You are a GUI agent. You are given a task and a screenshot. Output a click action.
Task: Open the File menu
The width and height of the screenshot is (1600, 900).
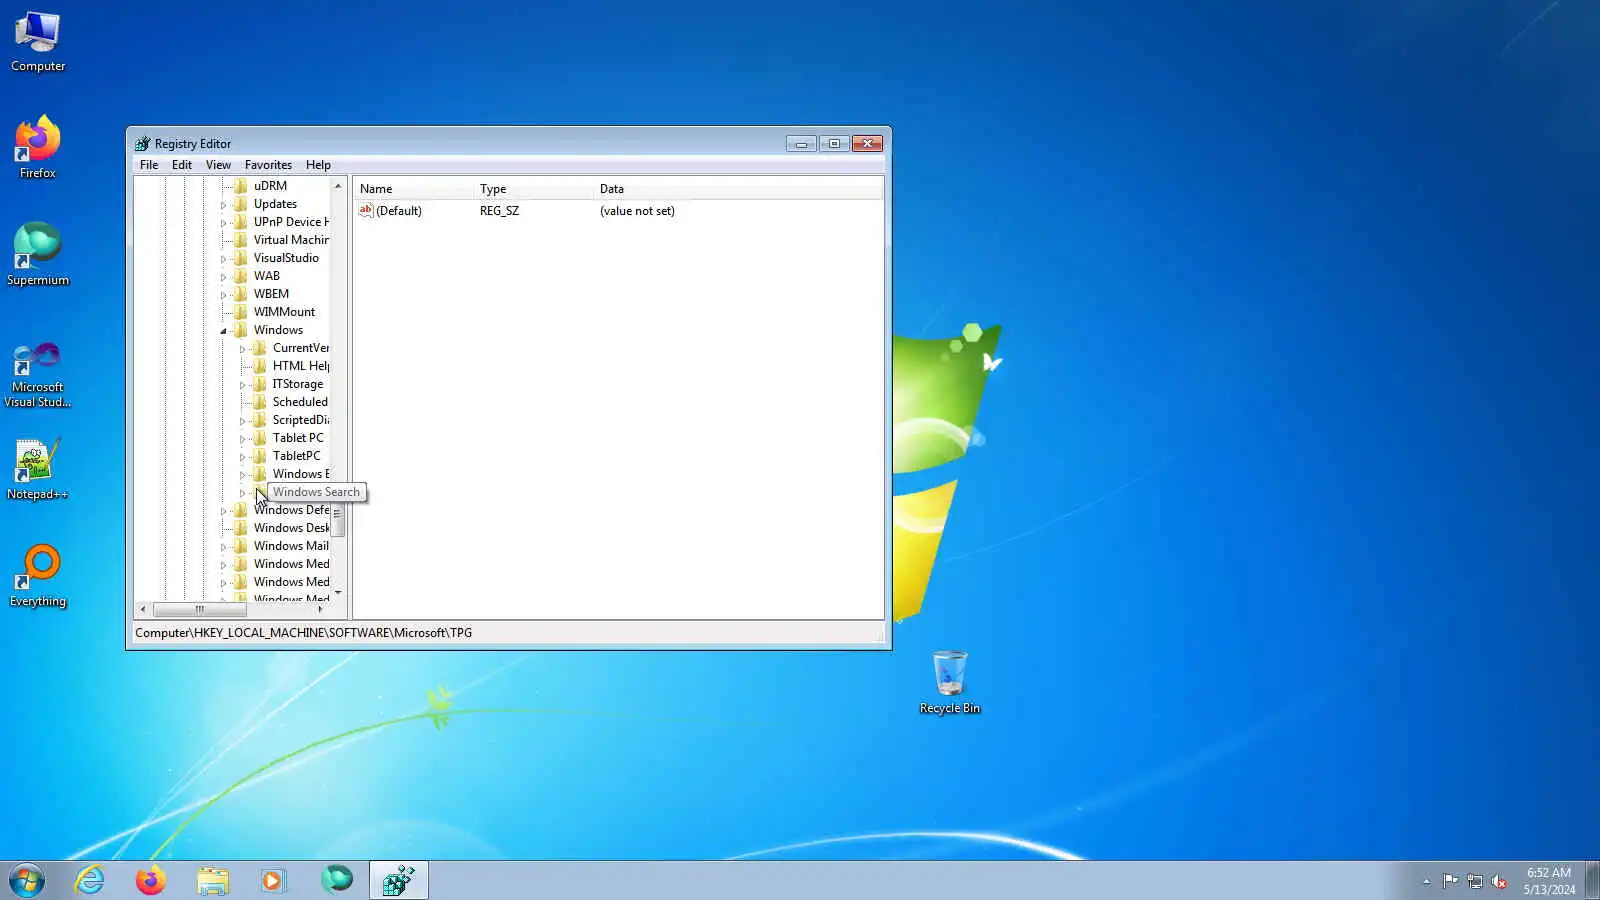point(149,165)
